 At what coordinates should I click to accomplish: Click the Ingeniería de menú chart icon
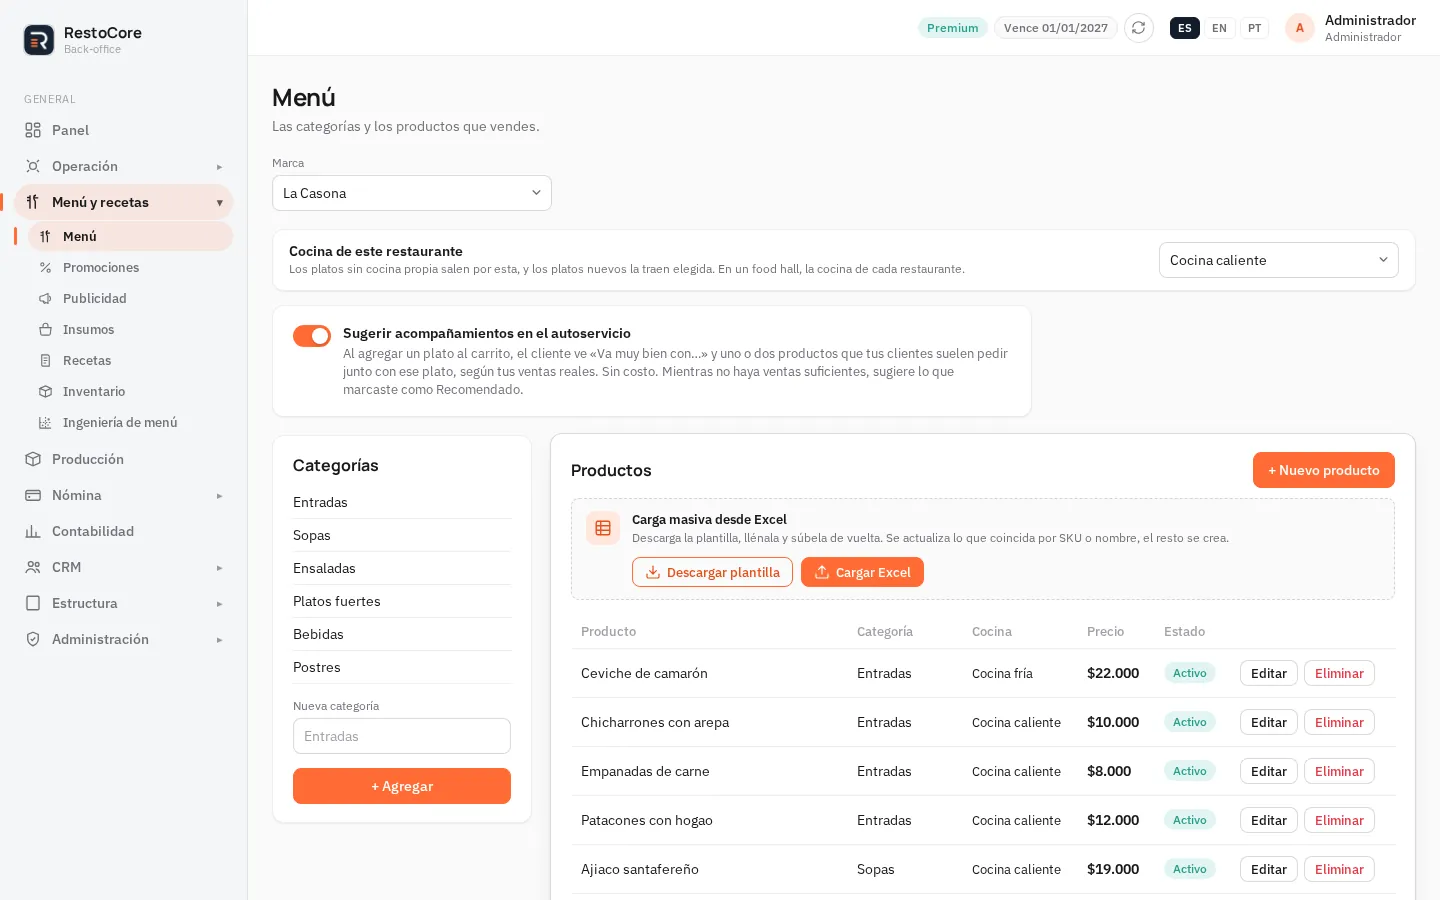pyautogui.click(x=45, y=422)
